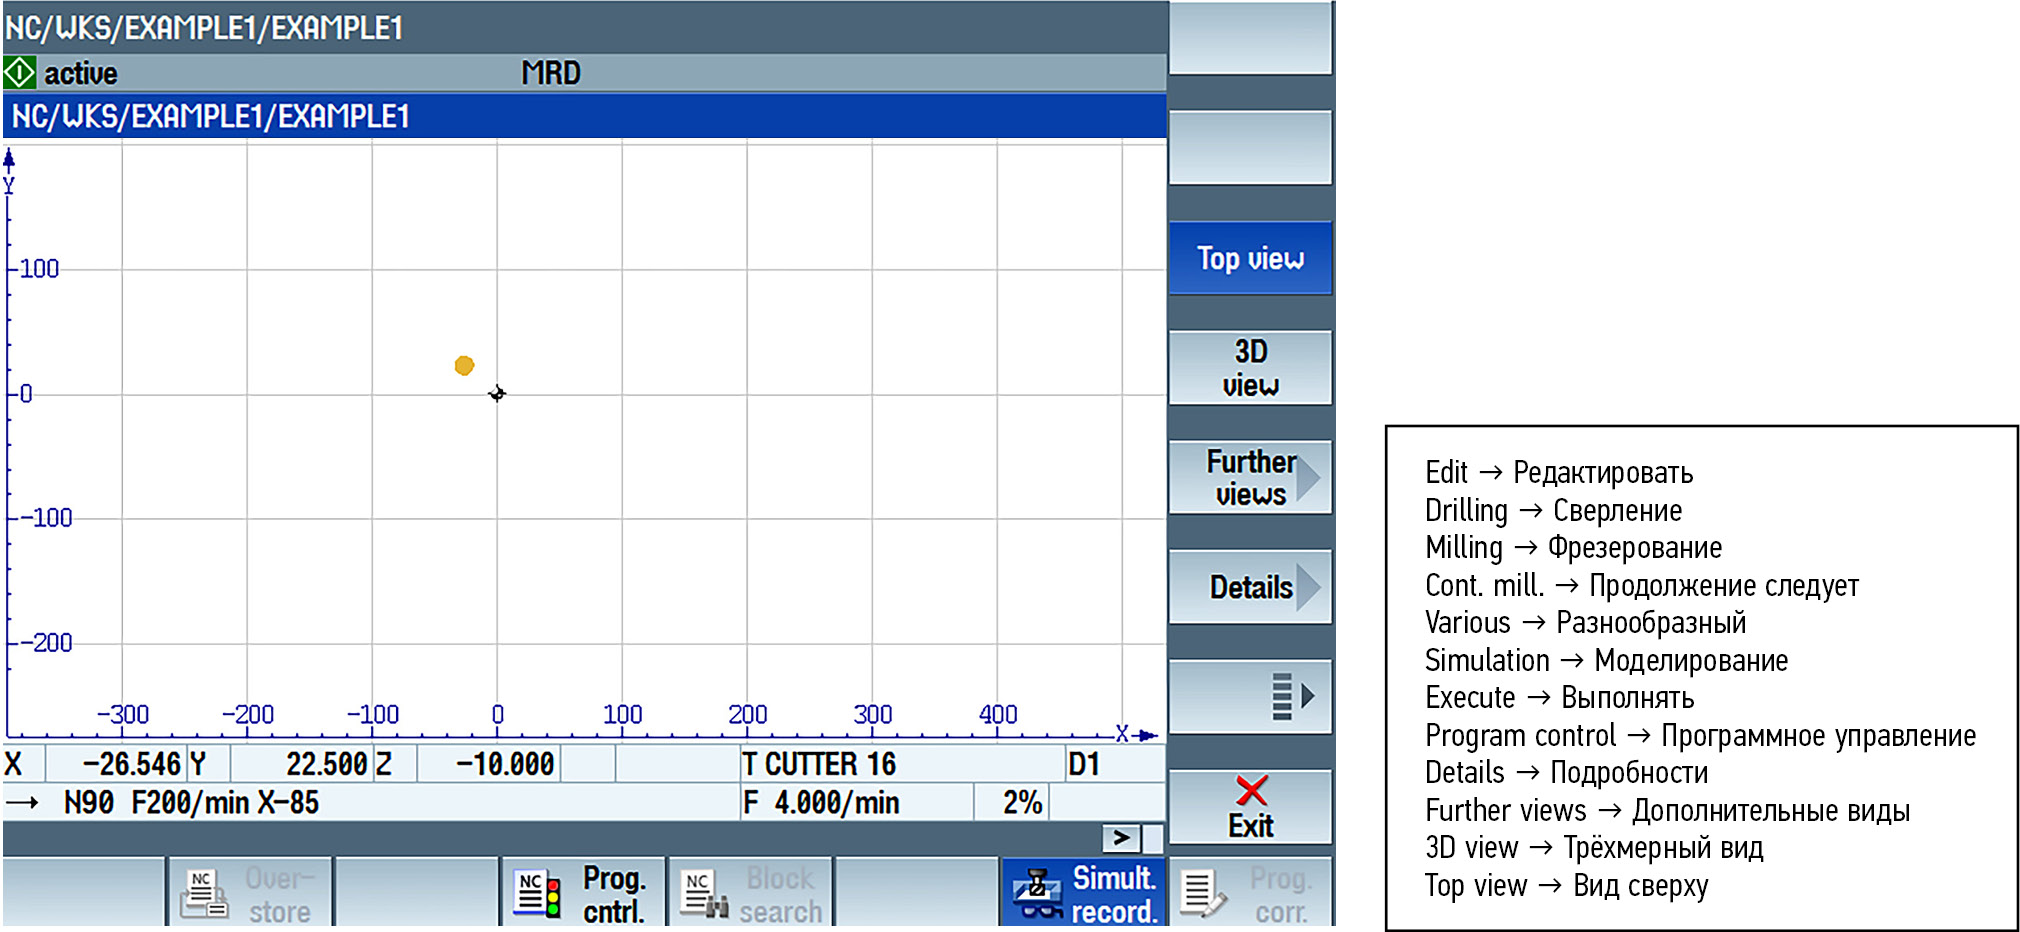Switch to 3D view
The height and width of the screenshot is (932, 2020).
[x=1250, y=368]
